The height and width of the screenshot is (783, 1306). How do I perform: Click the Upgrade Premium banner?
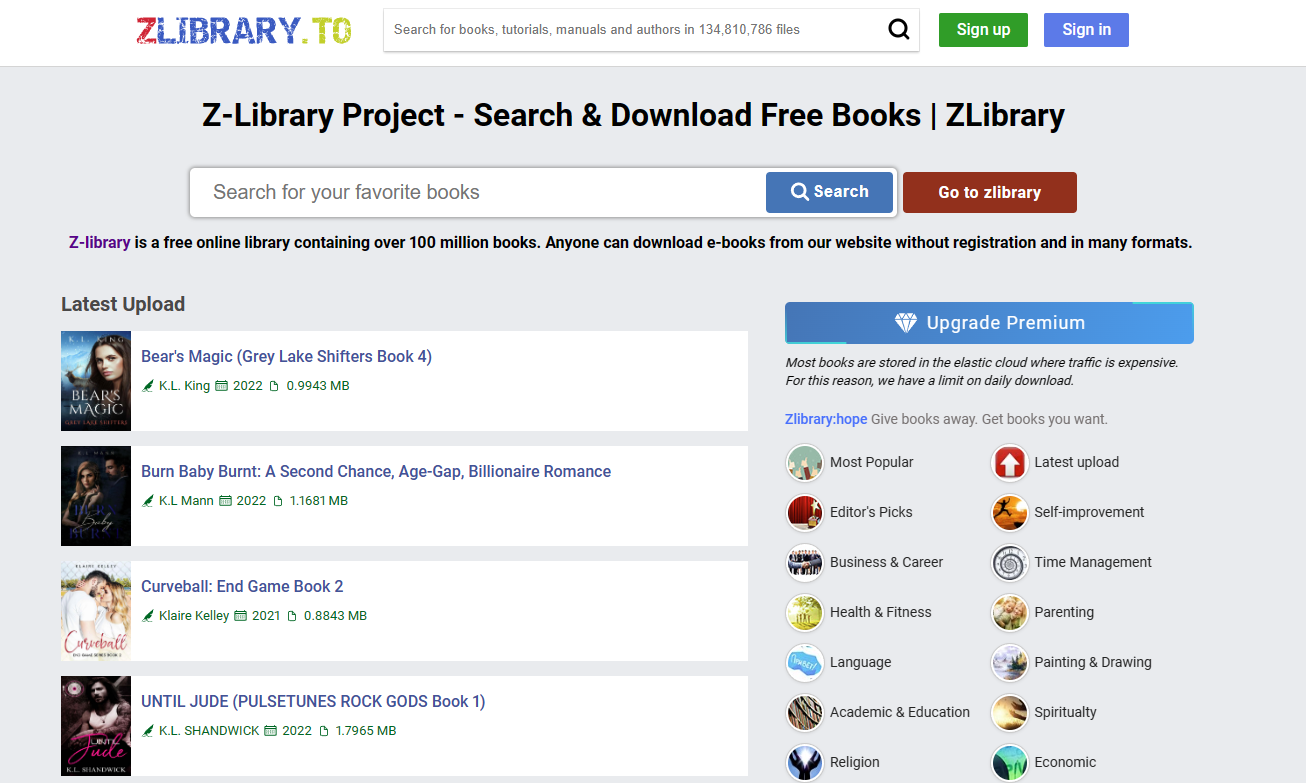[x=989, y=323]
